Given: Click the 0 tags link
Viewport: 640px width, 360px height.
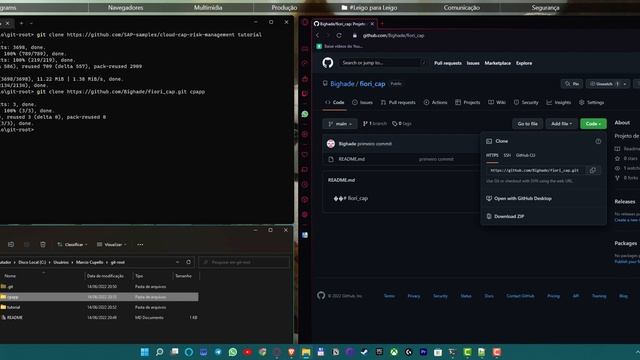Looking at the screenshot, I should pyautogui.click(x=402, y=124).
